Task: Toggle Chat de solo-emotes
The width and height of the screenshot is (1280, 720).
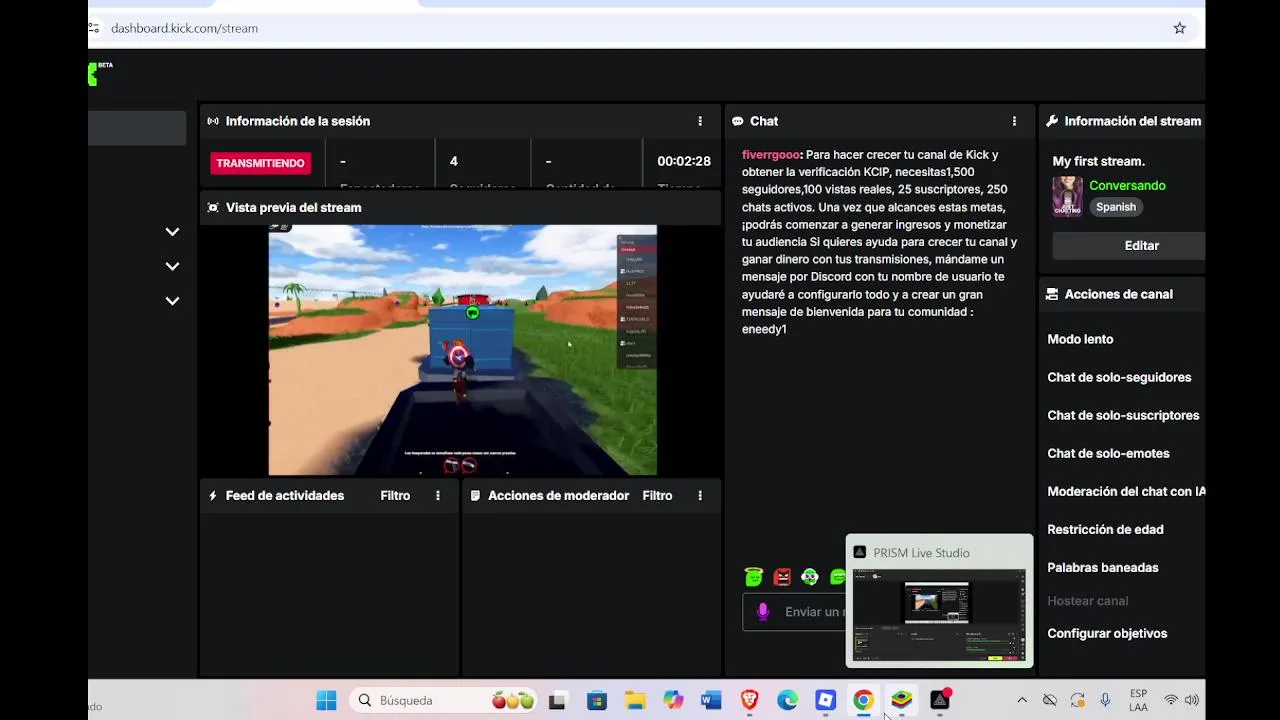Action: click(1108, 453)
